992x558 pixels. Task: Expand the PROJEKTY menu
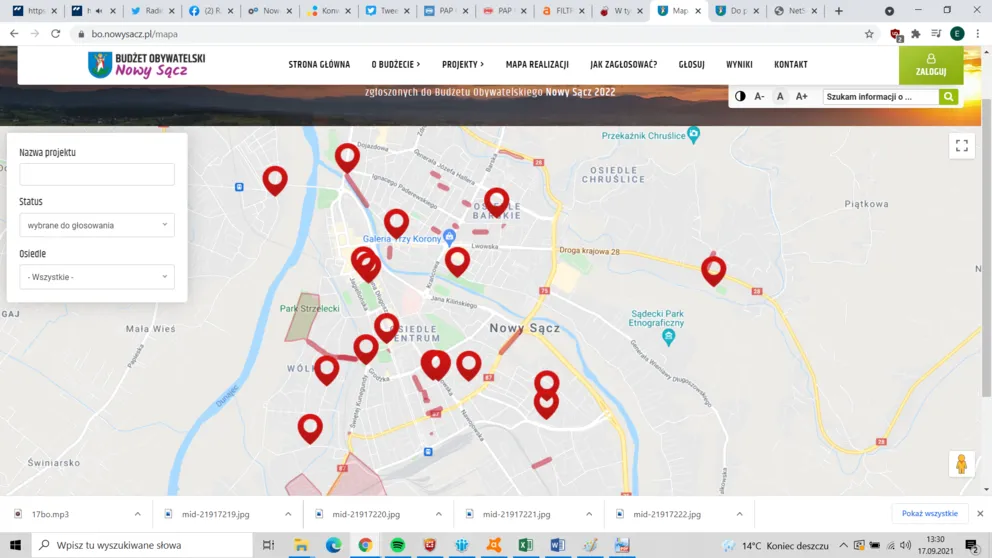pyautogui.click(x=462, y=65)
